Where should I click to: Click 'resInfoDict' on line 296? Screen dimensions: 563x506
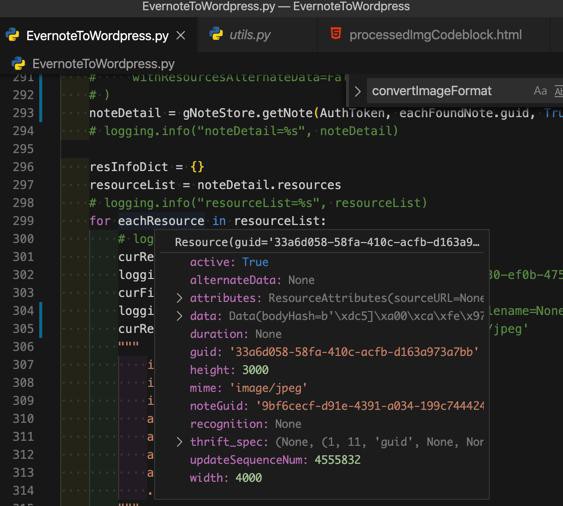pos(129,167)
